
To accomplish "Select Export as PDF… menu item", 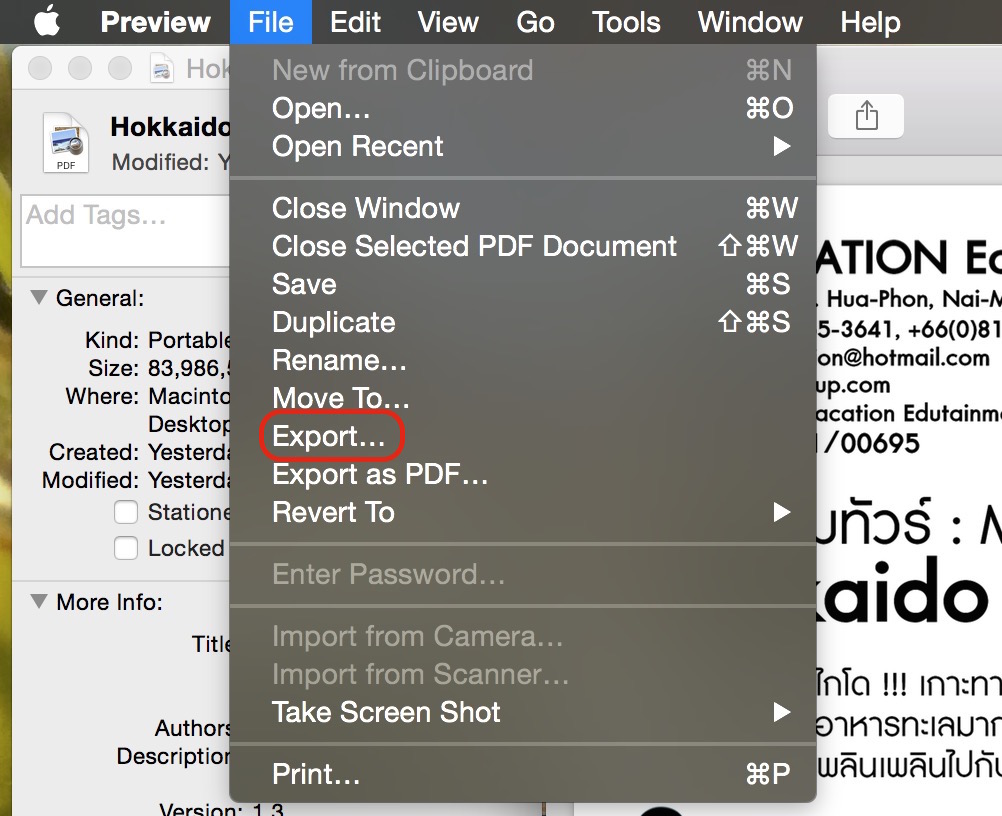I will (x=380, y=475).
